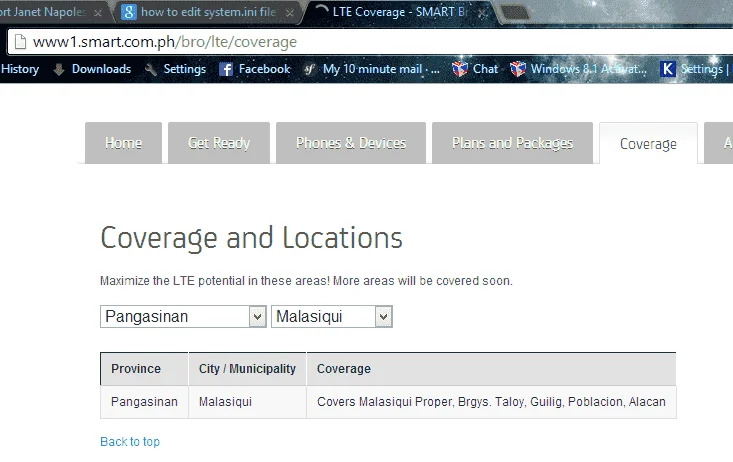Open the Get Ready navigation tab
Image resolution: width=733 pixels, height=462 pixels.
pyautogui.click(x=219, y=143)
